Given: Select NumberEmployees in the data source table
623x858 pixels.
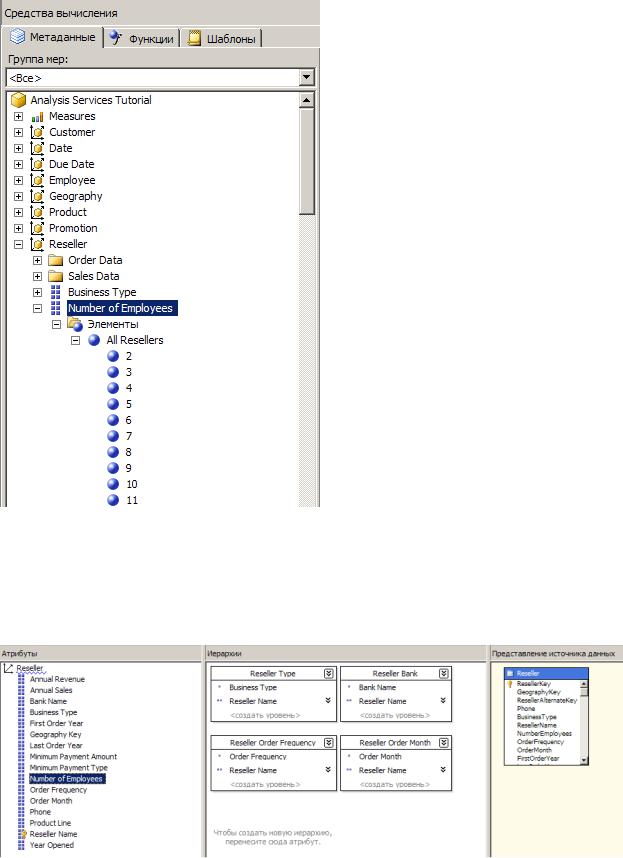Looking at the screenshot, I should [544, 733].
